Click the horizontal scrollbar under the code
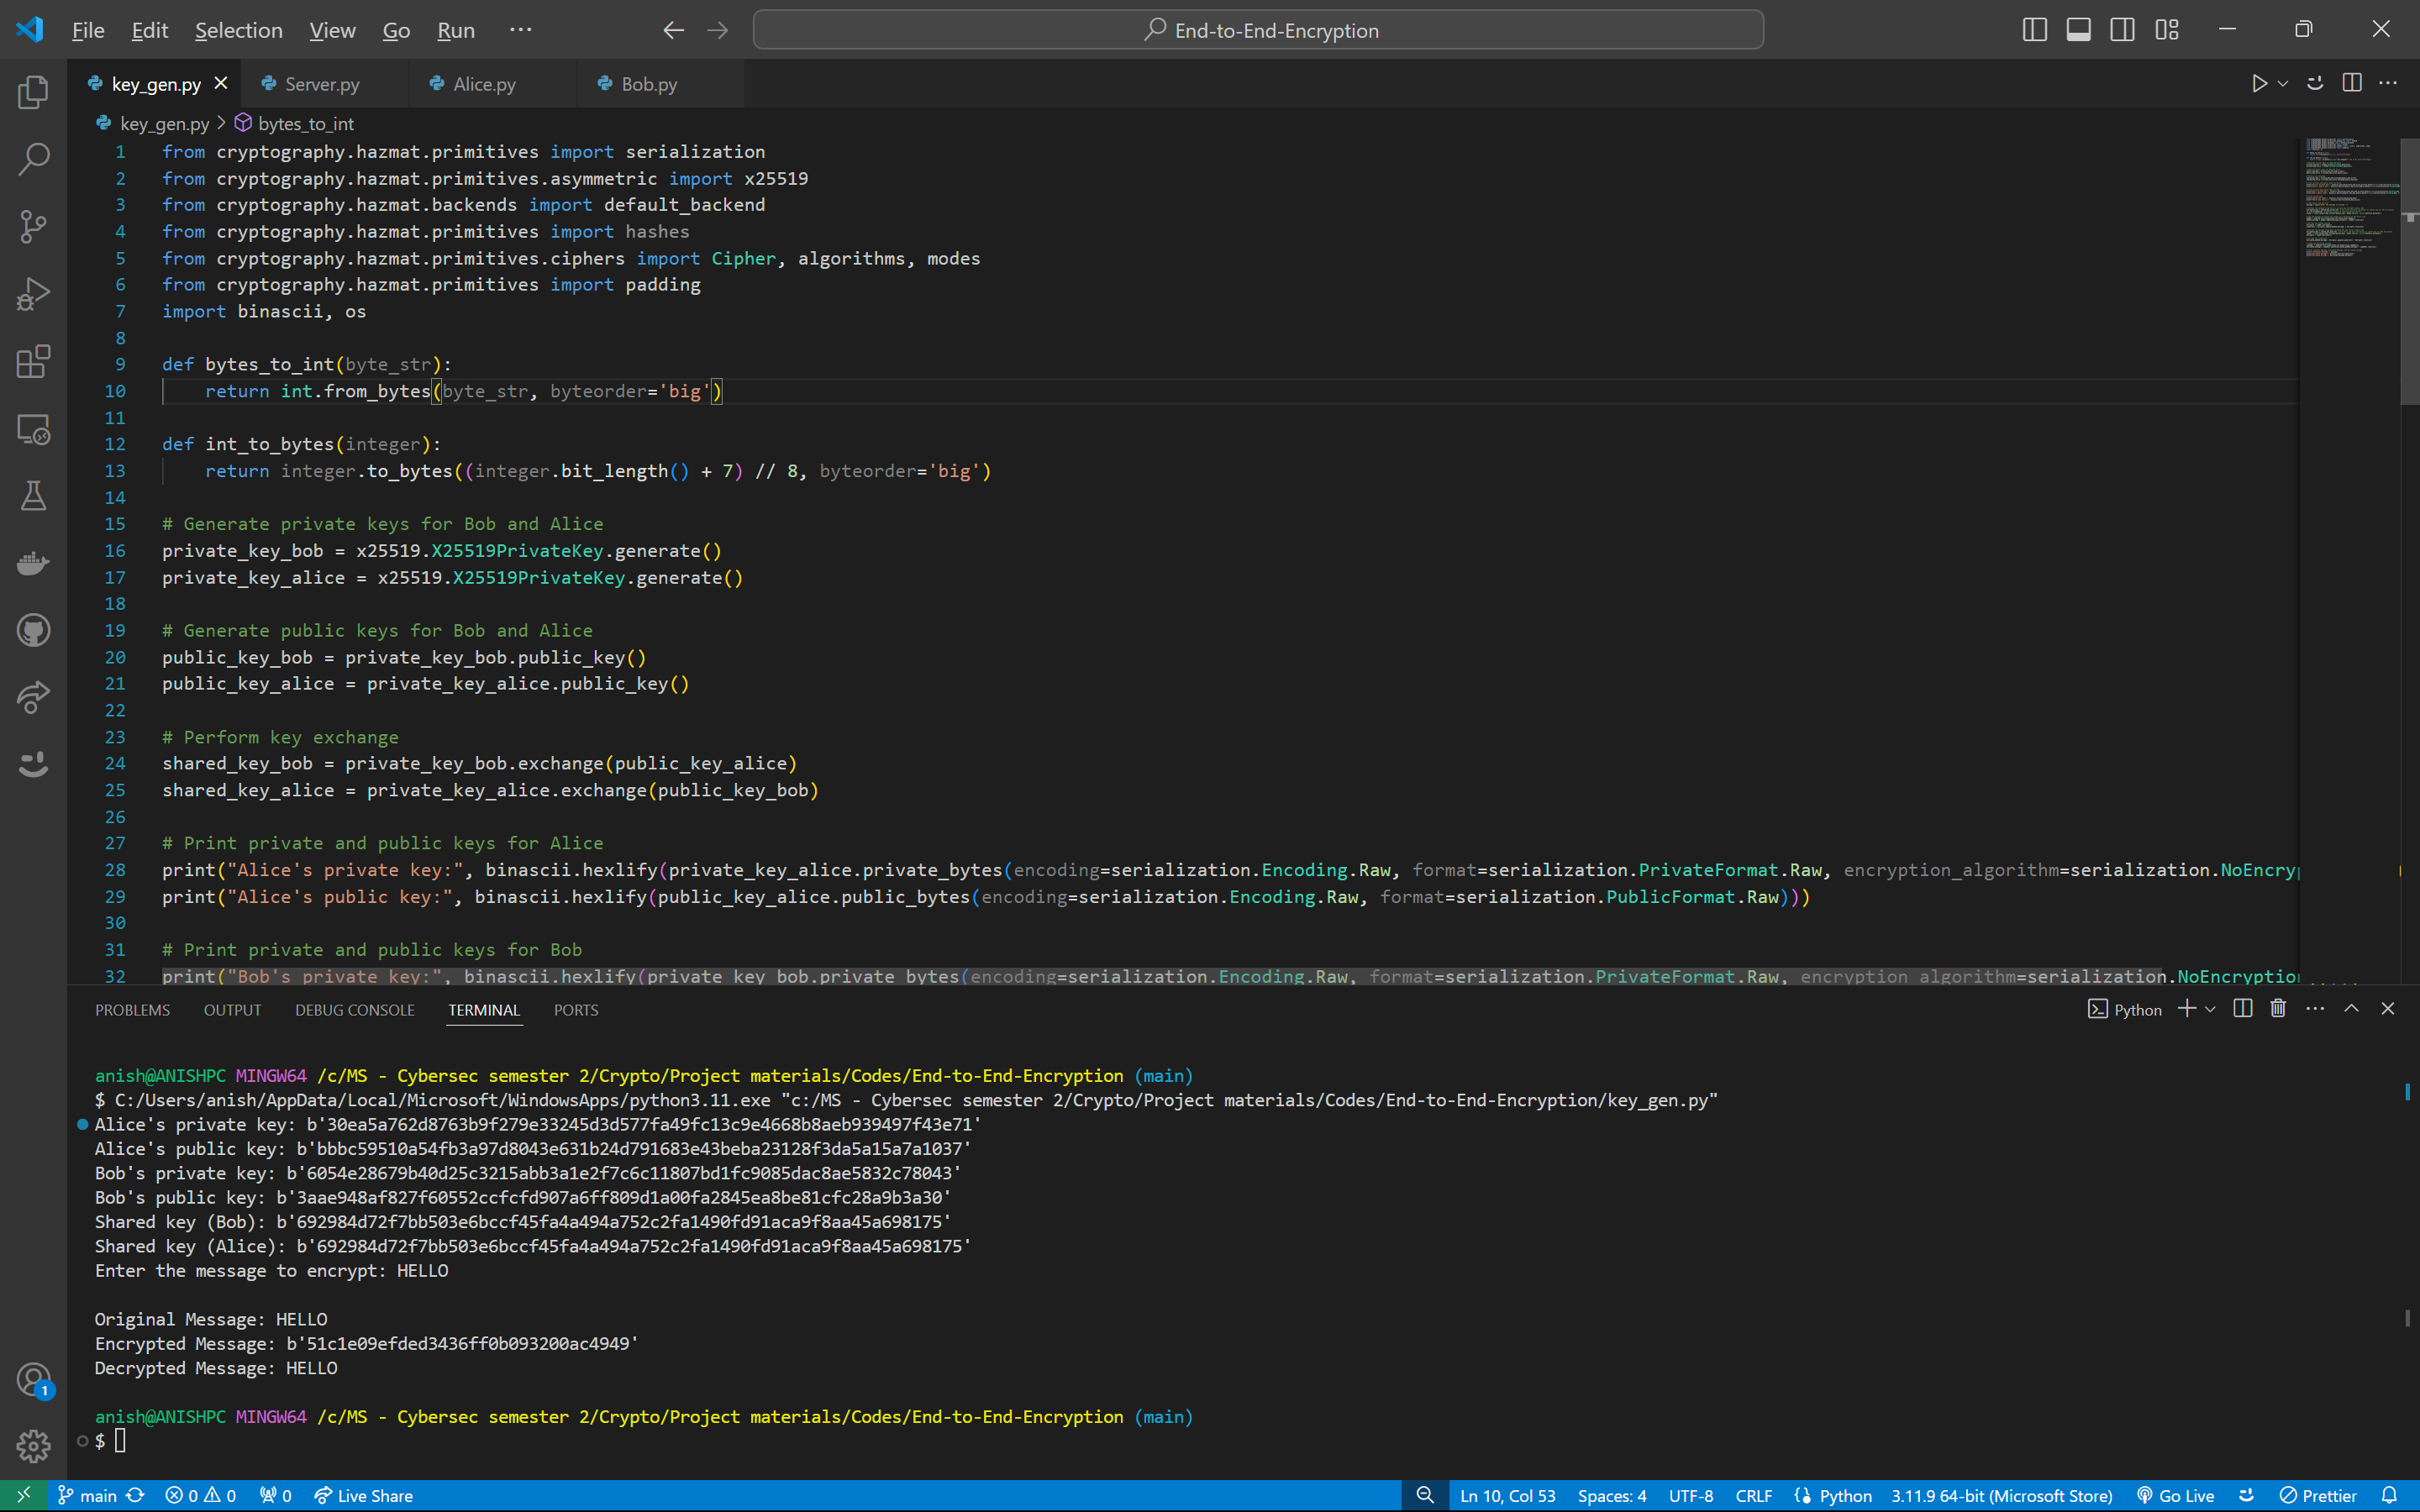Viewport: 2420px width, 1512px height. pos(1162,977)
